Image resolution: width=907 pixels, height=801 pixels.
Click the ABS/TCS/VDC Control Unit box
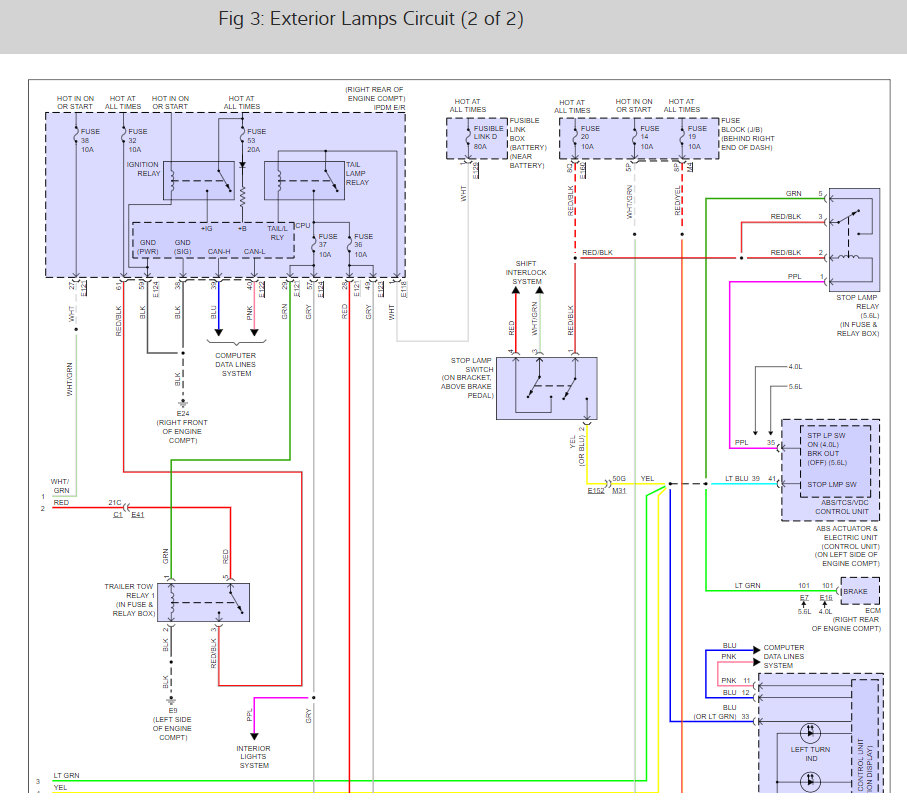831,470
